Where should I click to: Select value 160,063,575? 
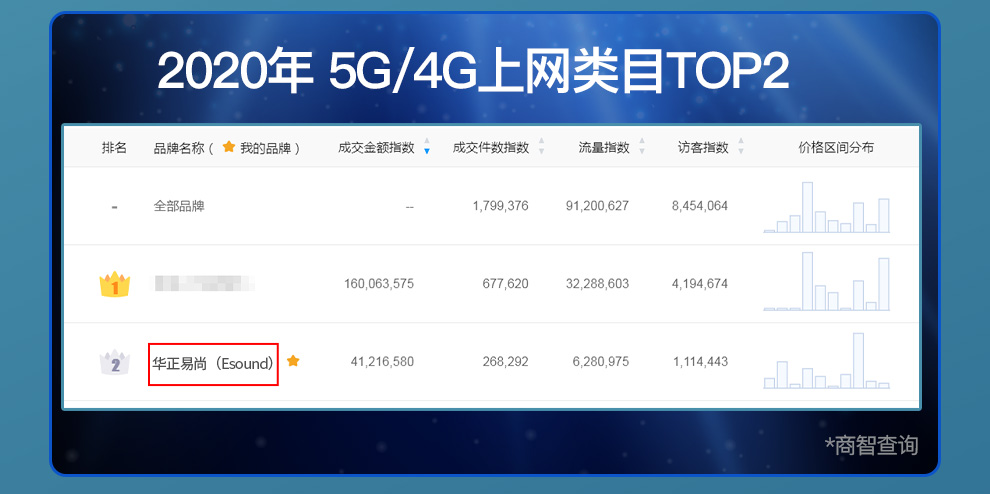click(379, 284)
